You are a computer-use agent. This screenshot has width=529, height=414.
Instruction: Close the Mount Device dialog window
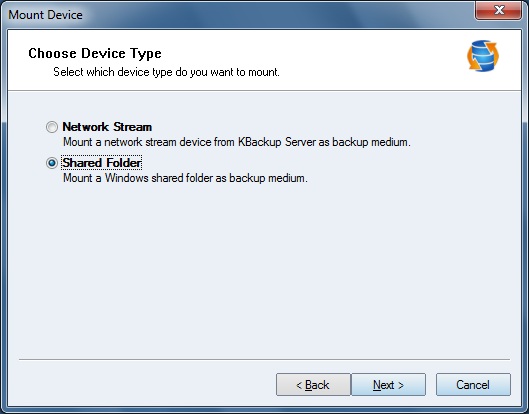coord(498,10)
